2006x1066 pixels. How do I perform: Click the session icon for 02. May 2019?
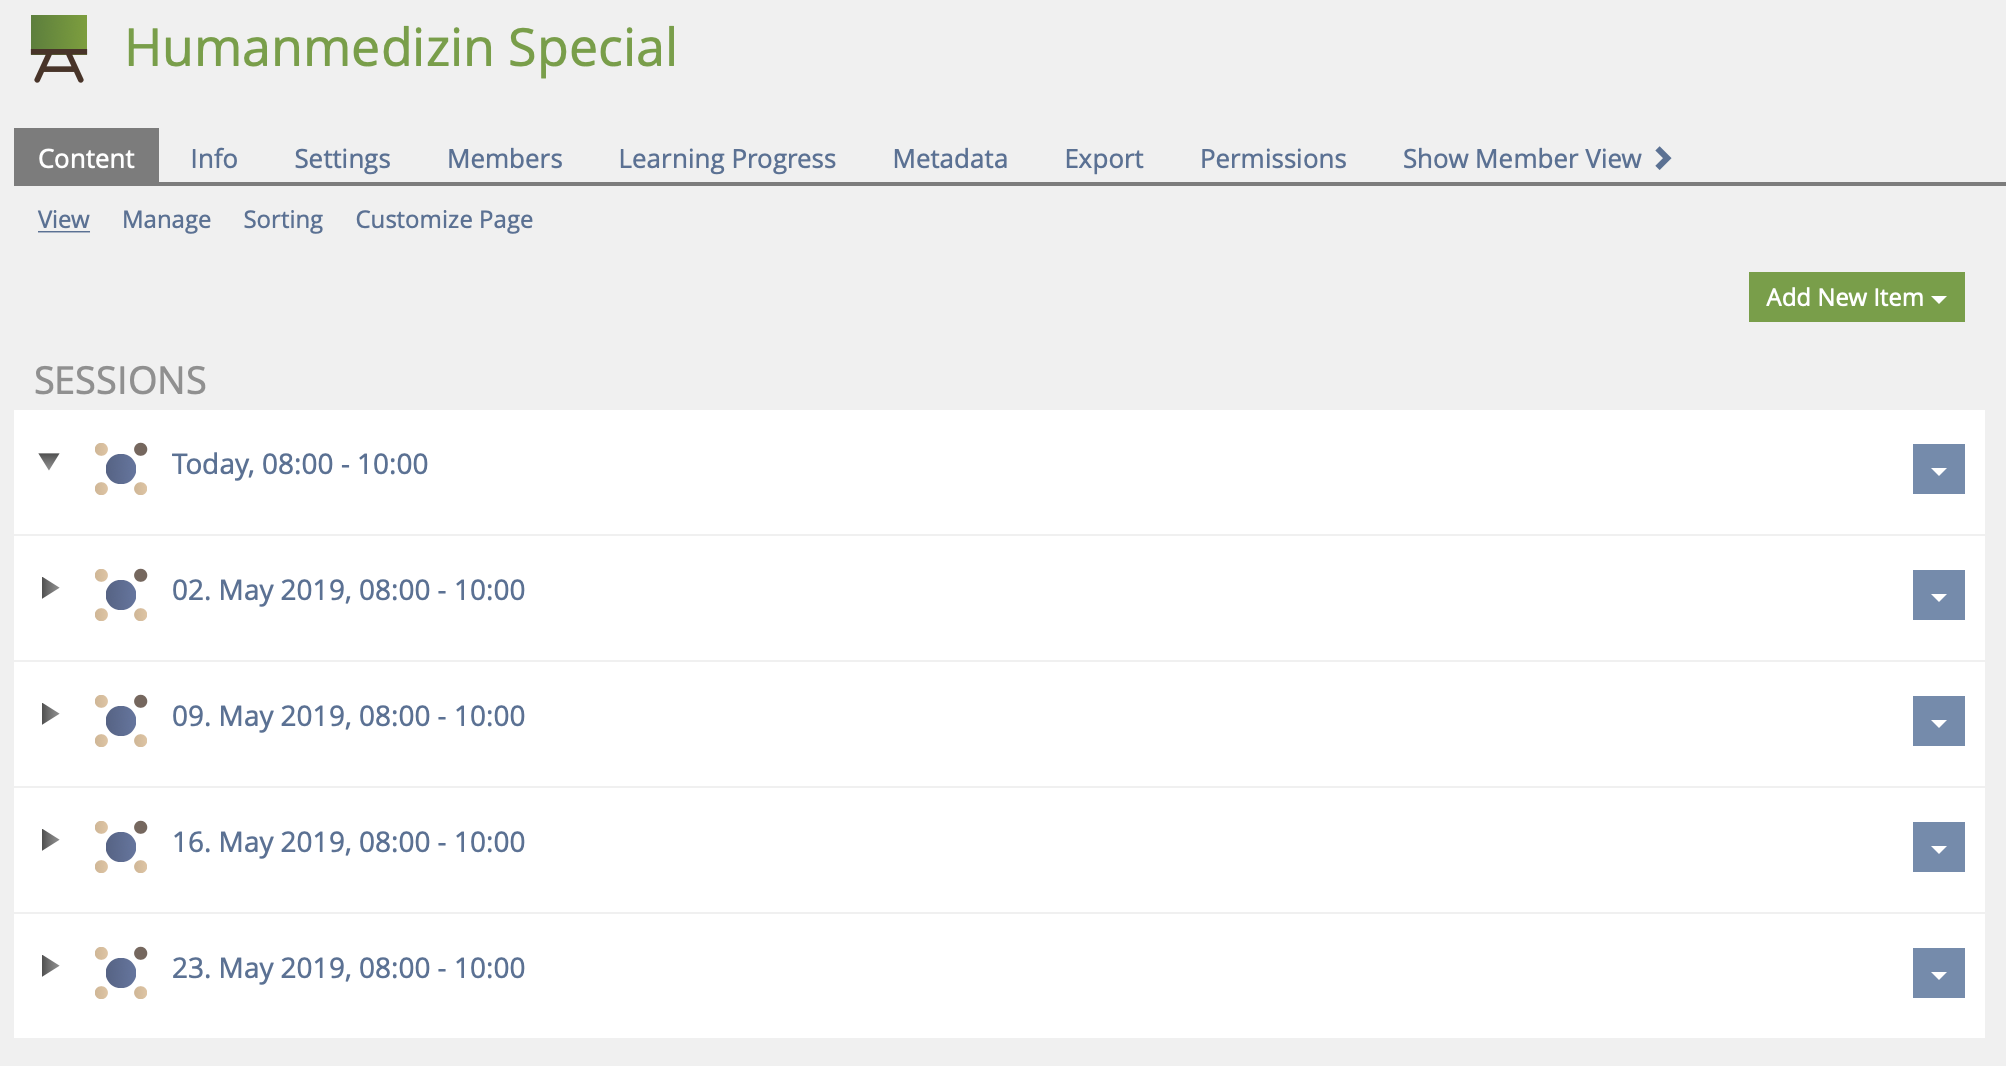pos(121,594)
